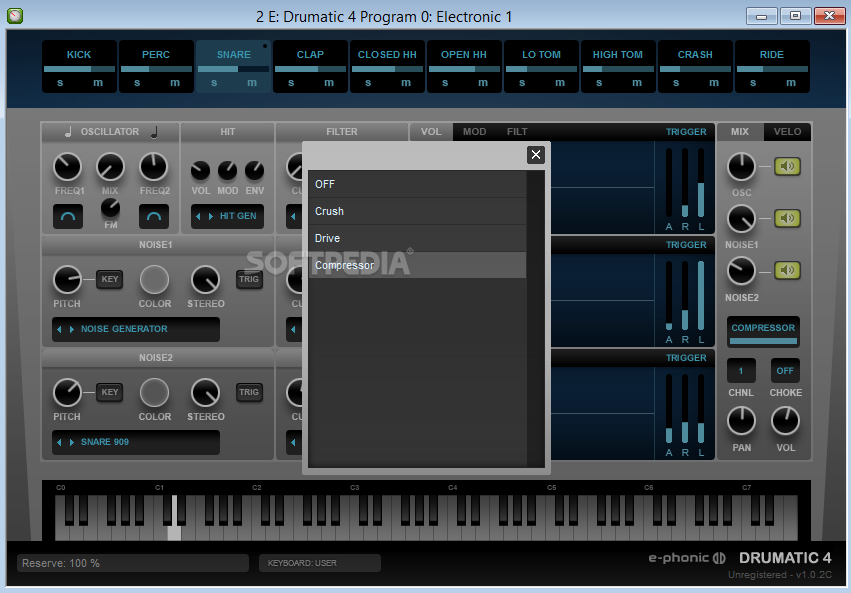The height and width of the screenshot is (593, 851).
Task: Click the HIT VOL knob
Action: [x=200, y=170]
